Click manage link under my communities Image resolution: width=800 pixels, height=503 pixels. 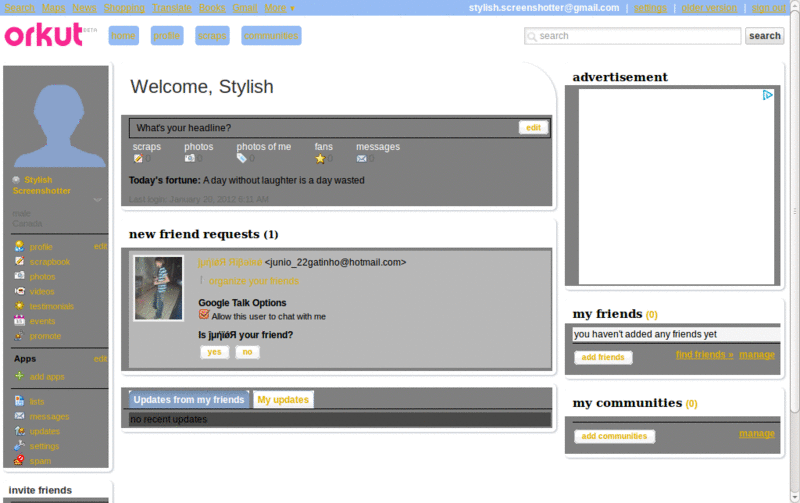coord(757,434)
